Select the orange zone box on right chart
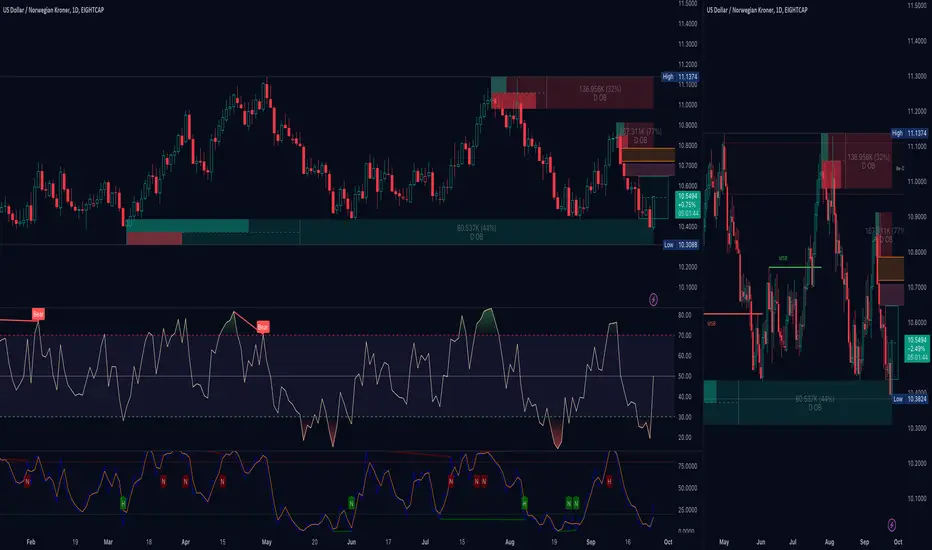 tap(890, 269)
